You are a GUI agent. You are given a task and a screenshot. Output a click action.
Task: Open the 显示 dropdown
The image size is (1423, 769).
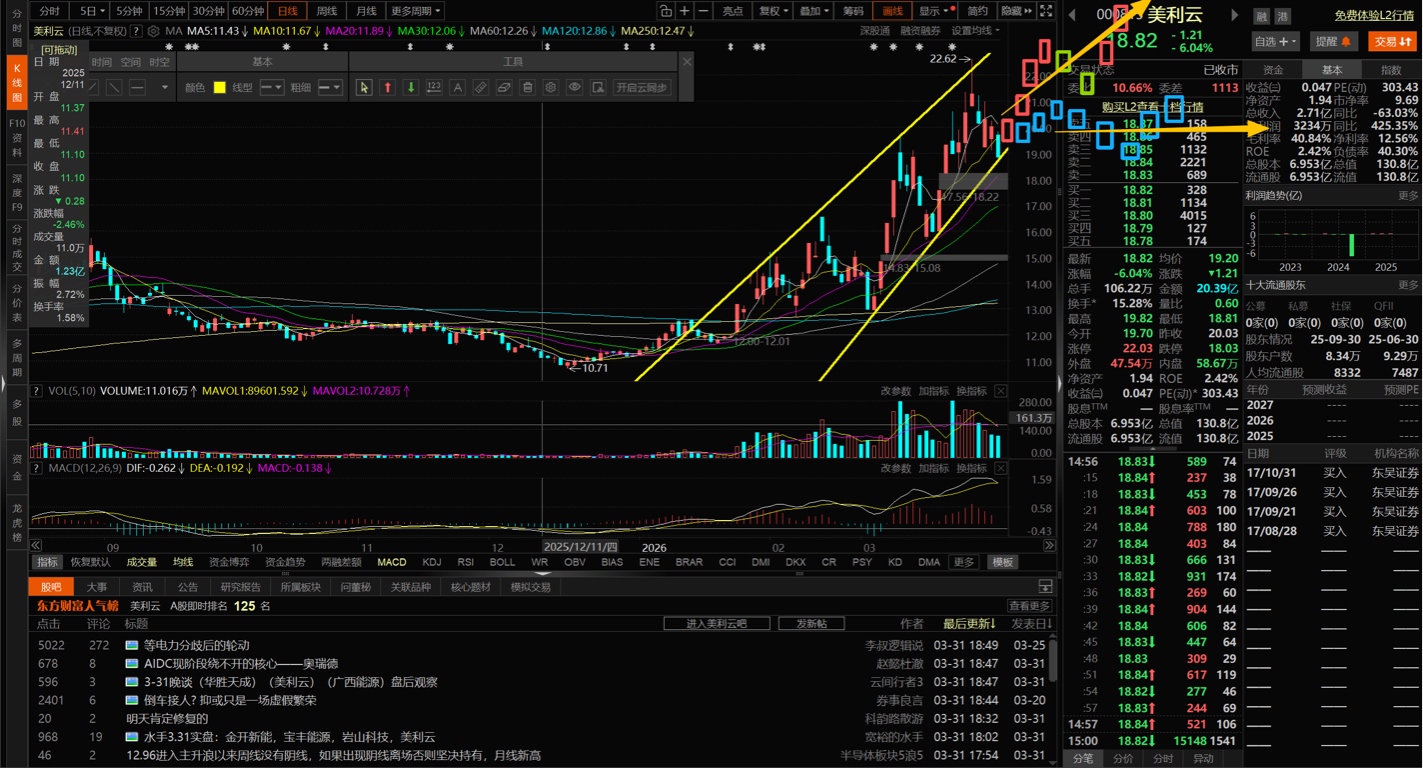[934, 11]
